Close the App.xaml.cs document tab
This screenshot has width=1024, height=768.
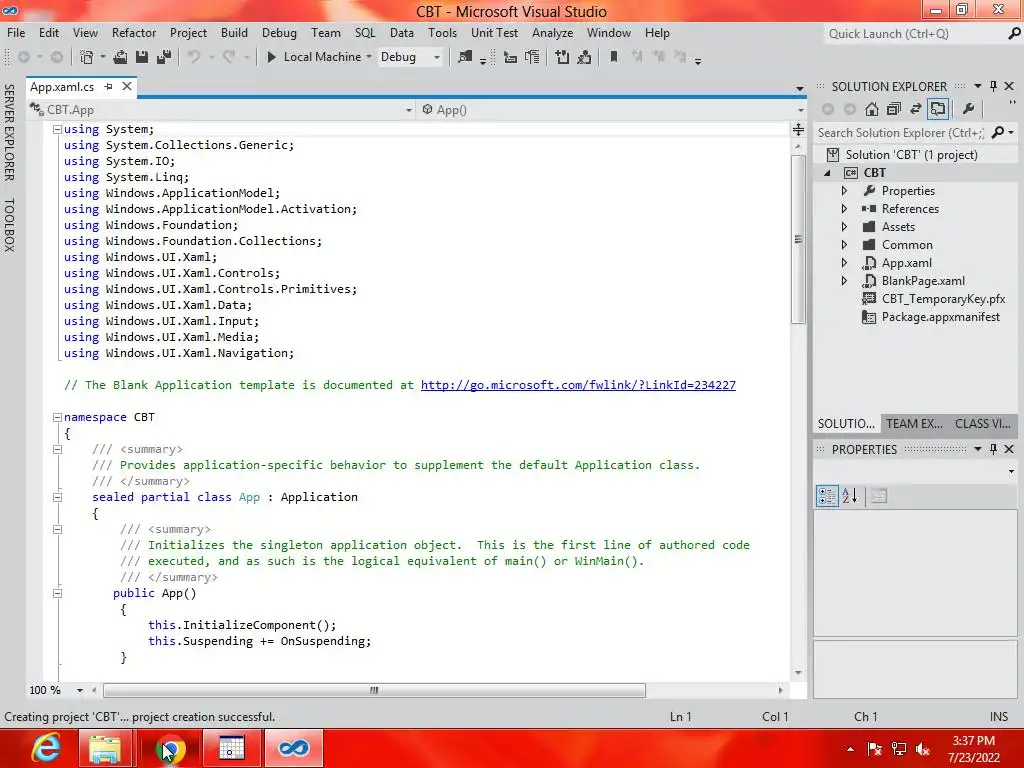click(127, 86)
